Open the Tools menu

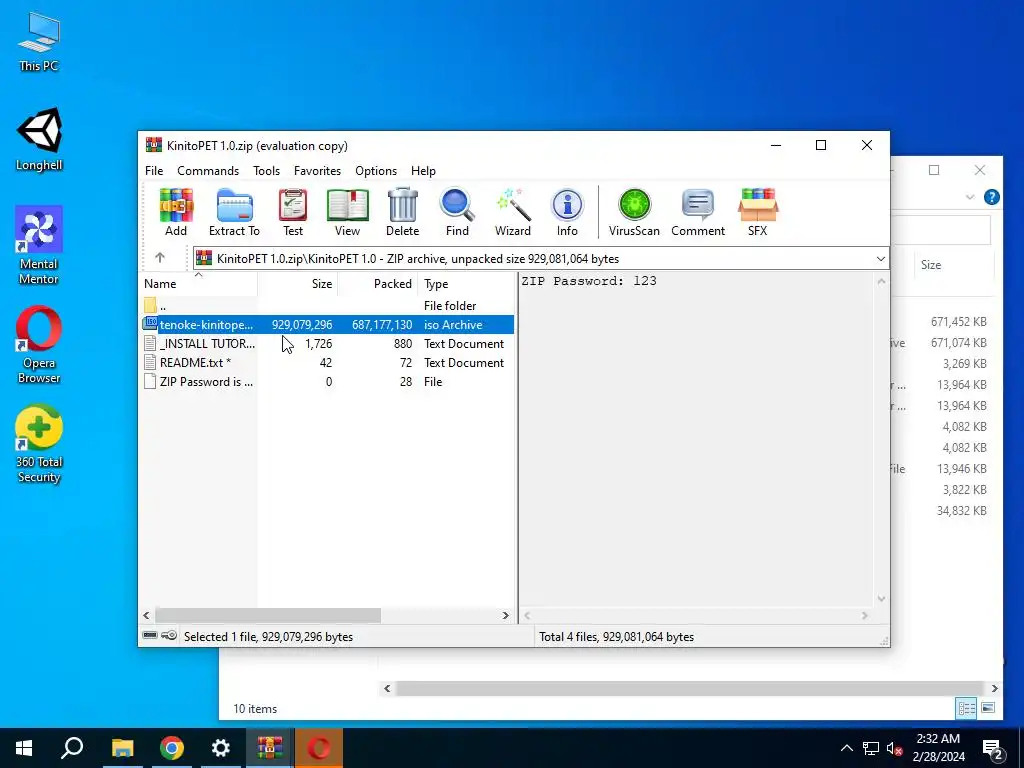click(x=266, y=170)
